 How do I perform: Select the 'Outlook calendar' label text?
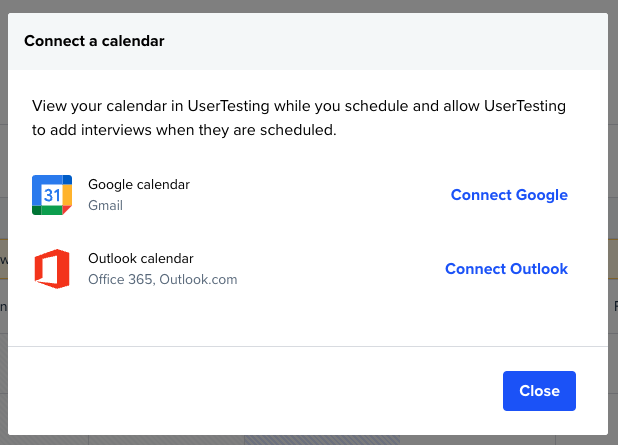pyautogui.click(x=141, y=259)
